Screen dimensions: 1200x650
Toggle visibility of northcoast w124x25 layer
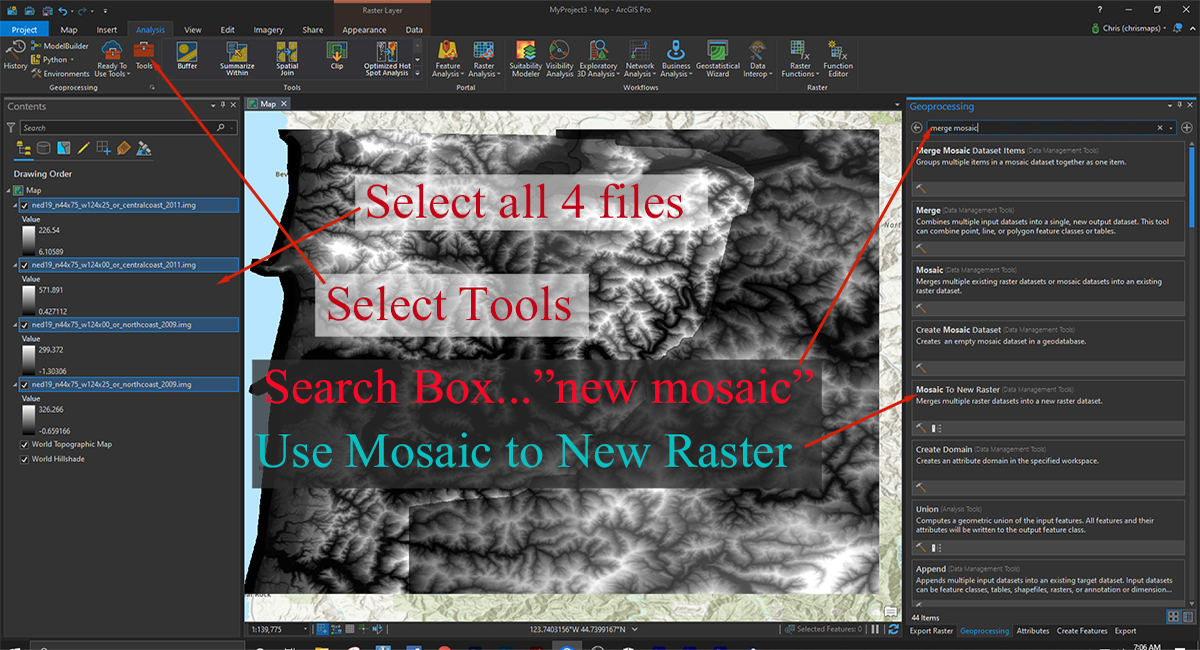tap(24, 384)
